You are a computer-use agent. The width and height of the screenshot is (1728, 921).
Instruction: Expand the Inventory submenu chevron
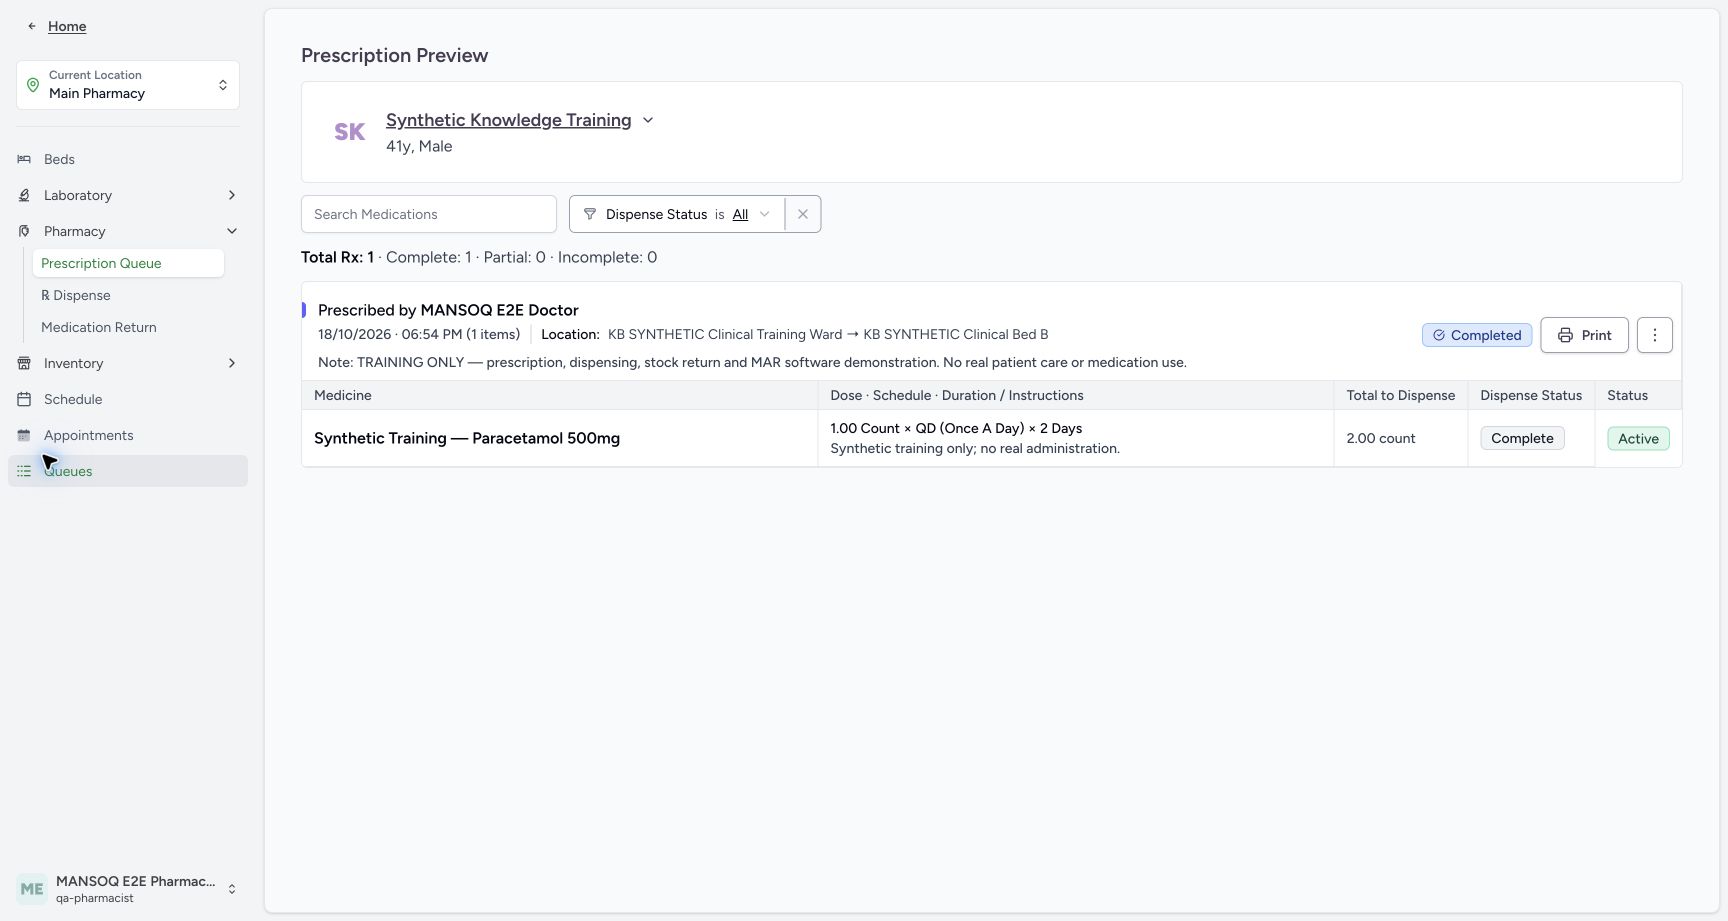click(232, 363)
